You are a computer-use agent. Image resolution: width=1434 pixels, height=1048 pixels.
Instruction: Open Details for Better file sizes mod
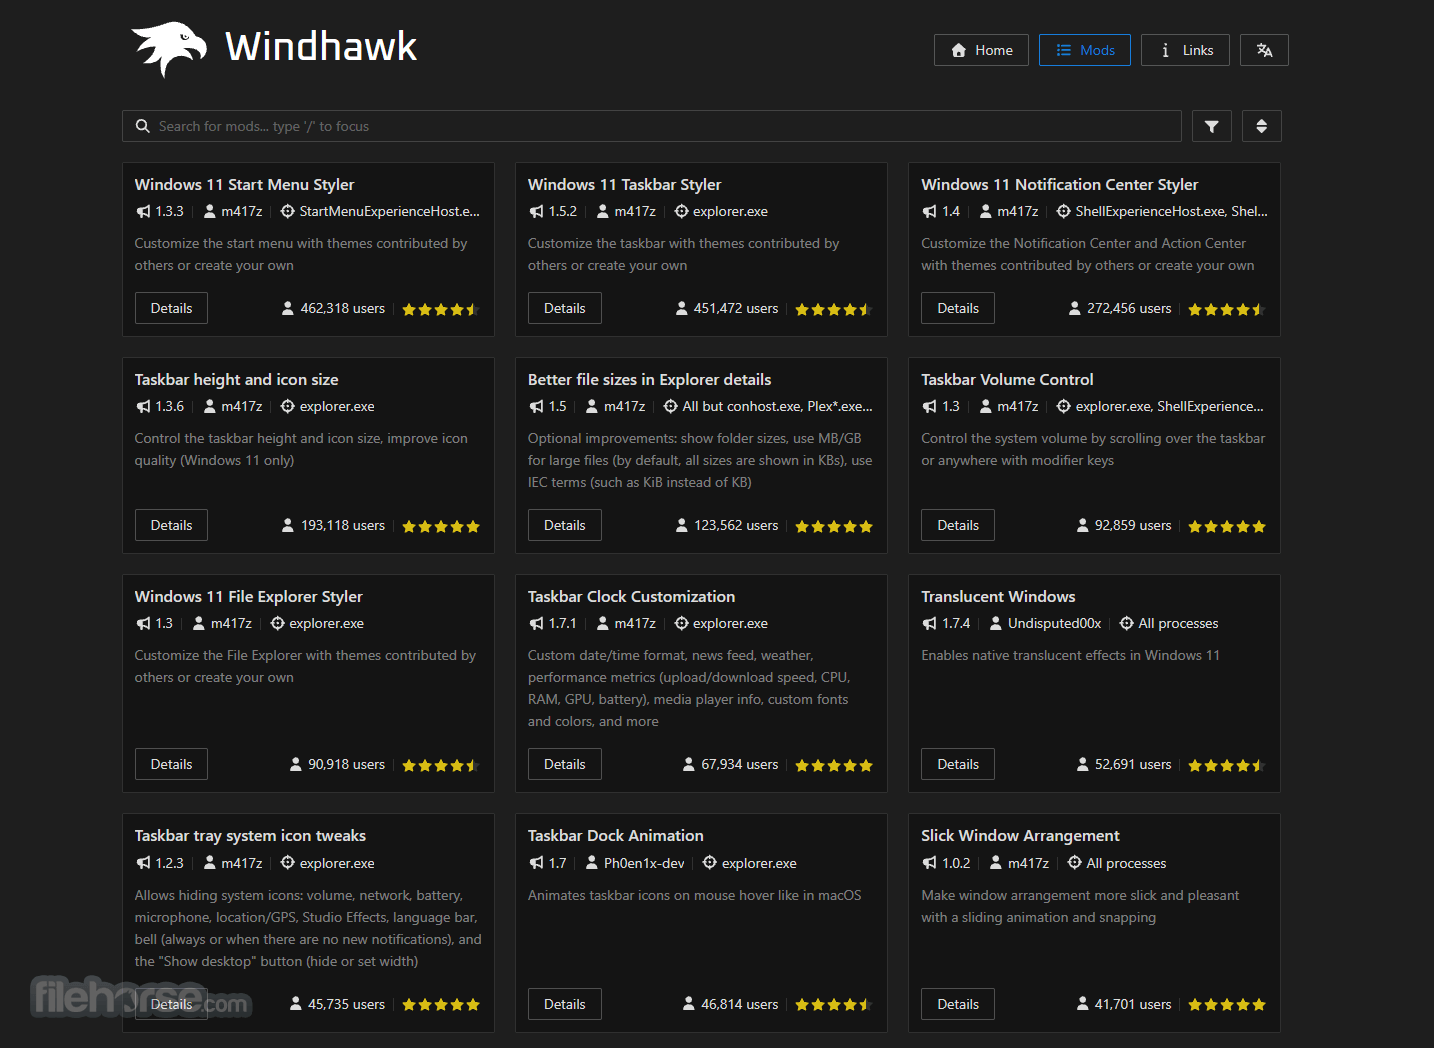[564, 525]
